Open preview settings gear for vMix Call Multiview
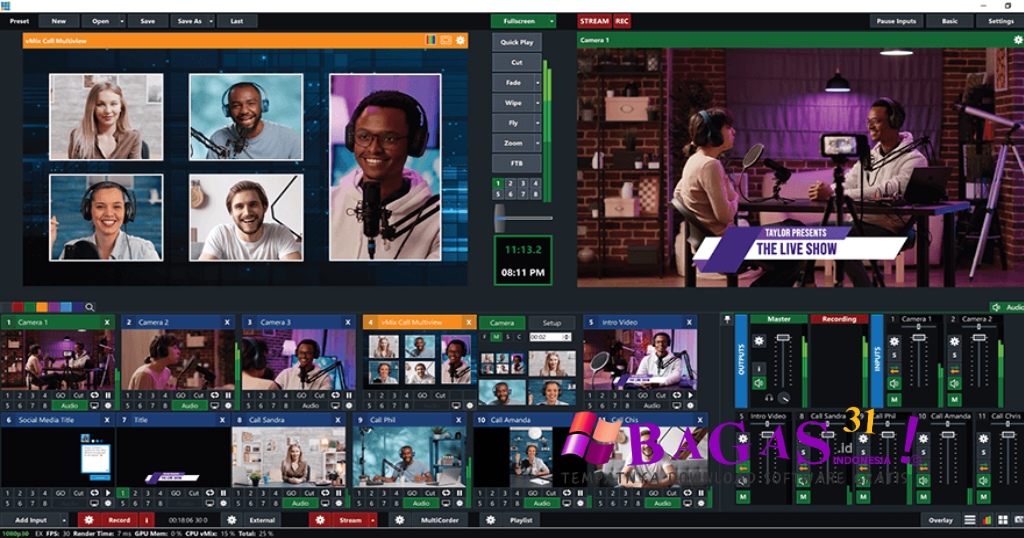 (460, 40)
